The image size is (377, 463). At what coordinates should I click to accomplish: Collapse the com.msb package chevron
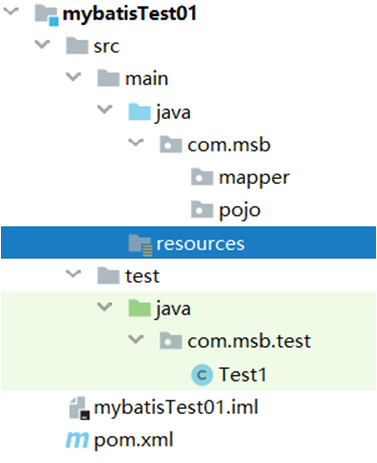[x=136, y=143]
